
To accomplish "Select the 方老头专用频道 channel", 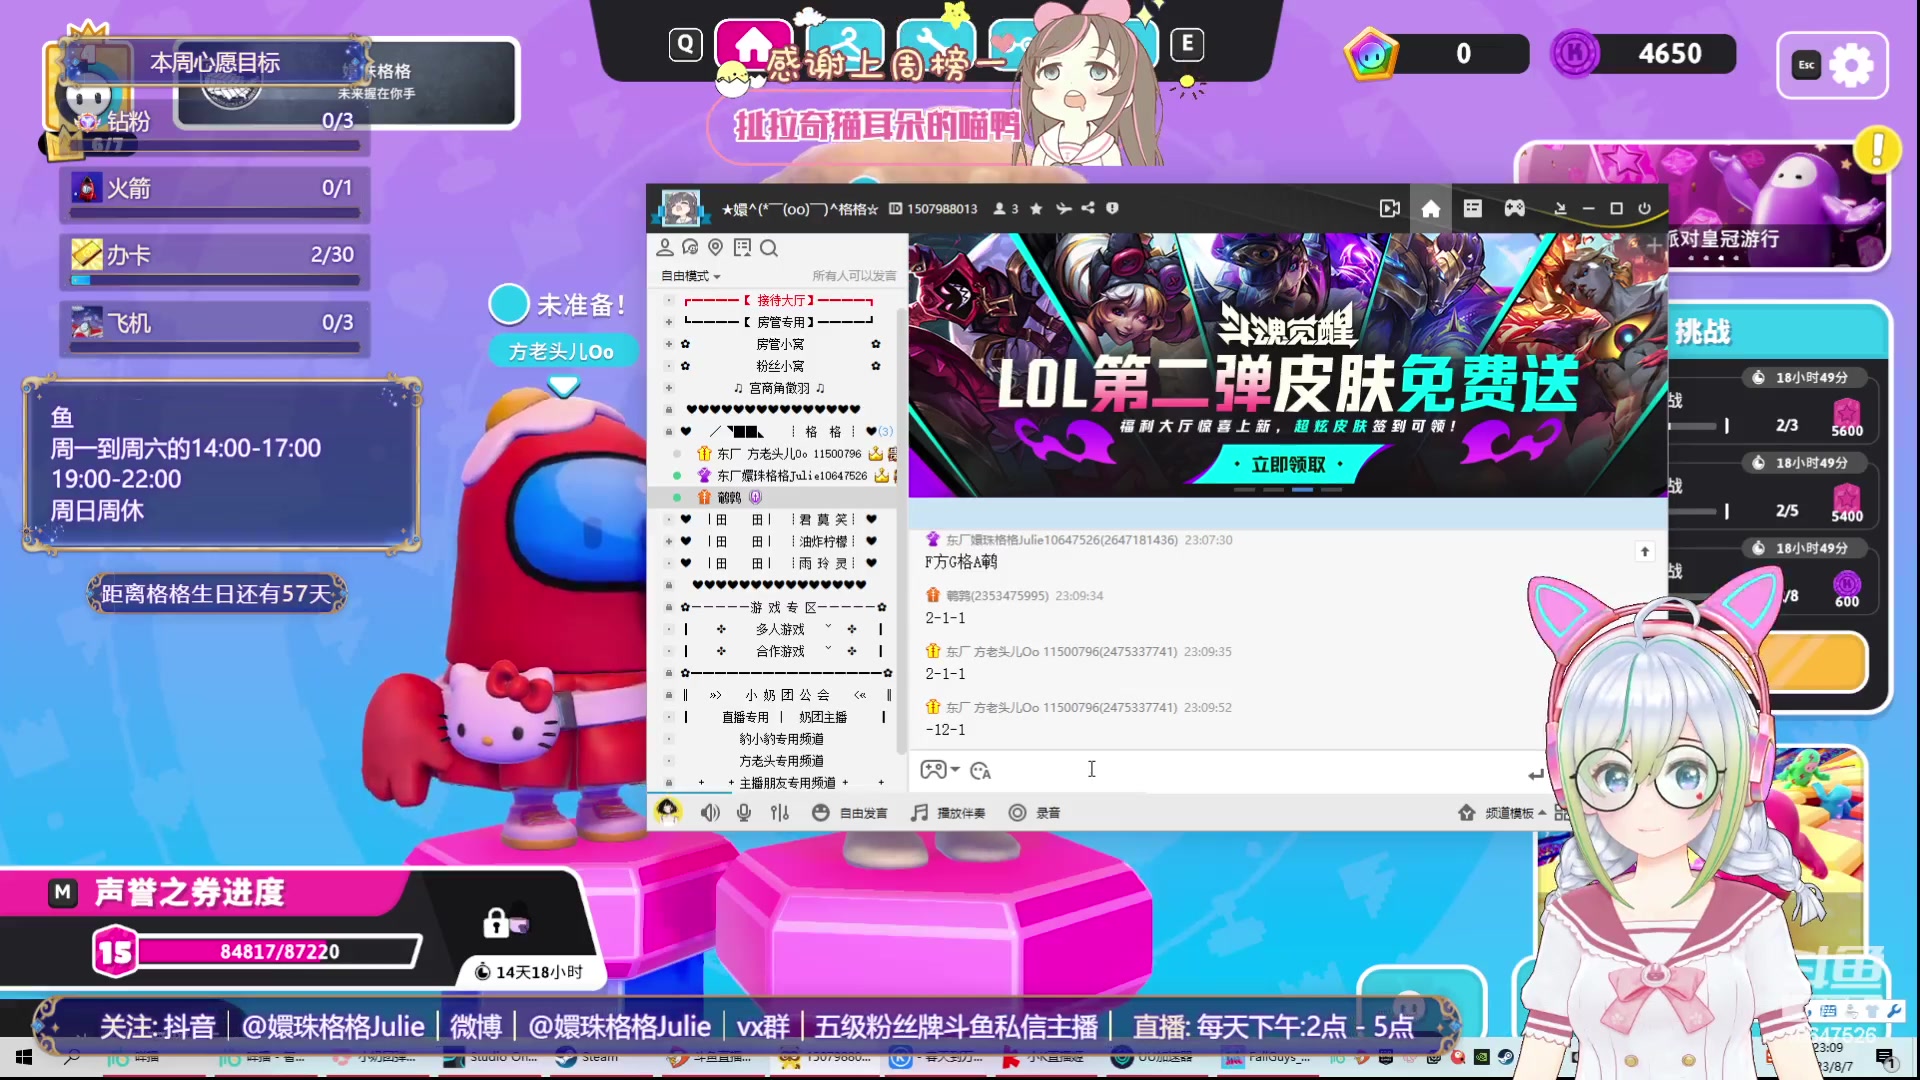I will 781,761.
